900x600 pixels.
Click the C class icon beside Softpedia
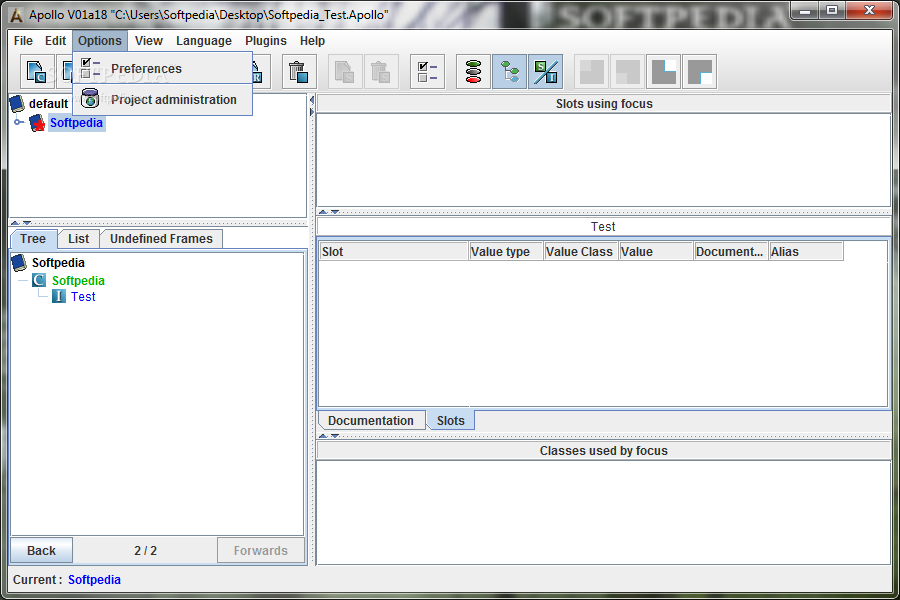click(39, 280)
